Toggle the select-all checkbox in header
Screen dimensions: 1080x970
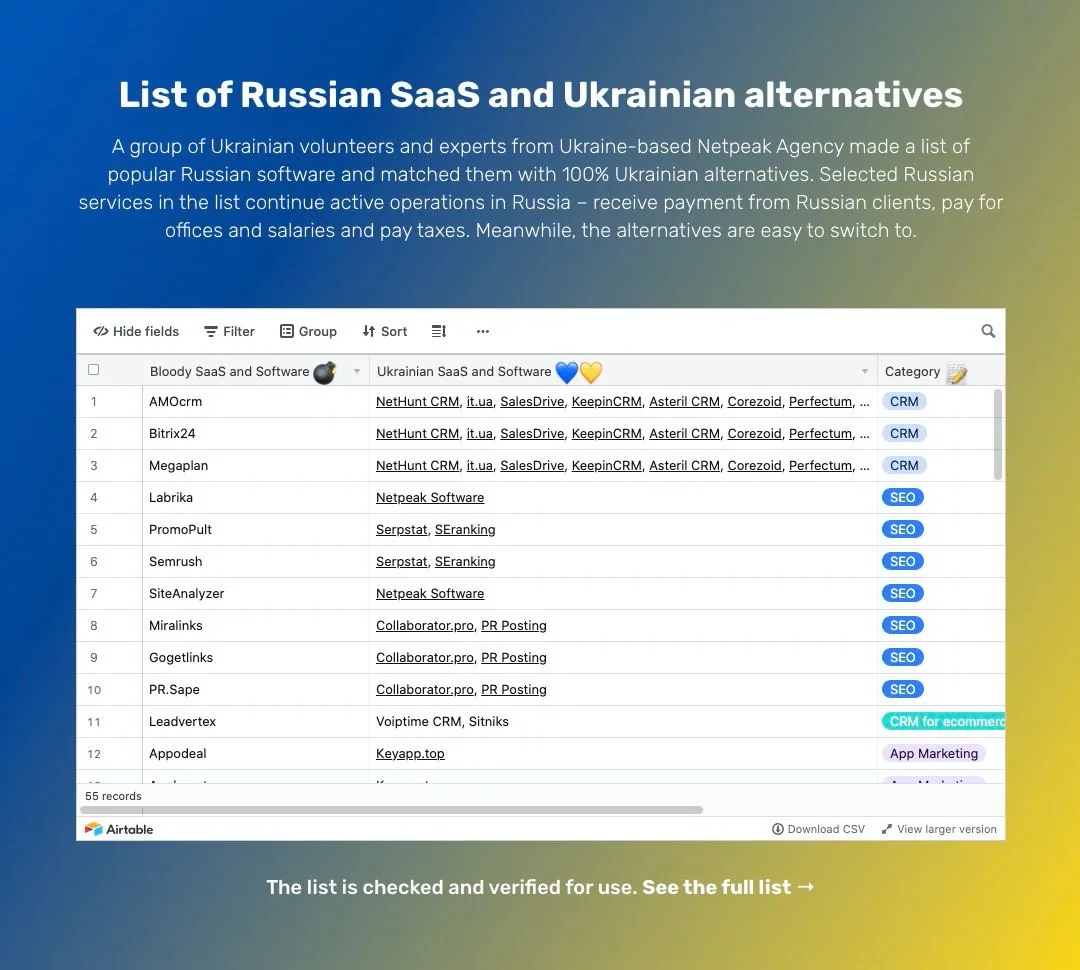[x=94, y=370]
